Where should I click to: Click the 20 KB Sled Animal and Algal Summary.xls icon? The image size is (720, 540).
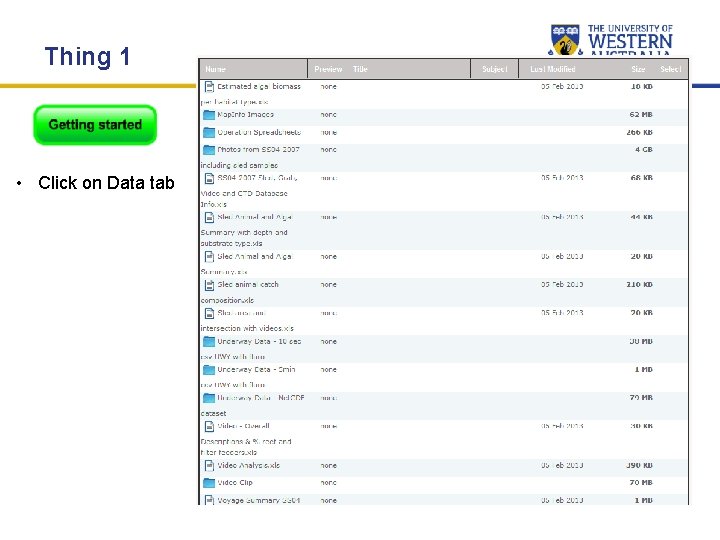pos(209,256)
